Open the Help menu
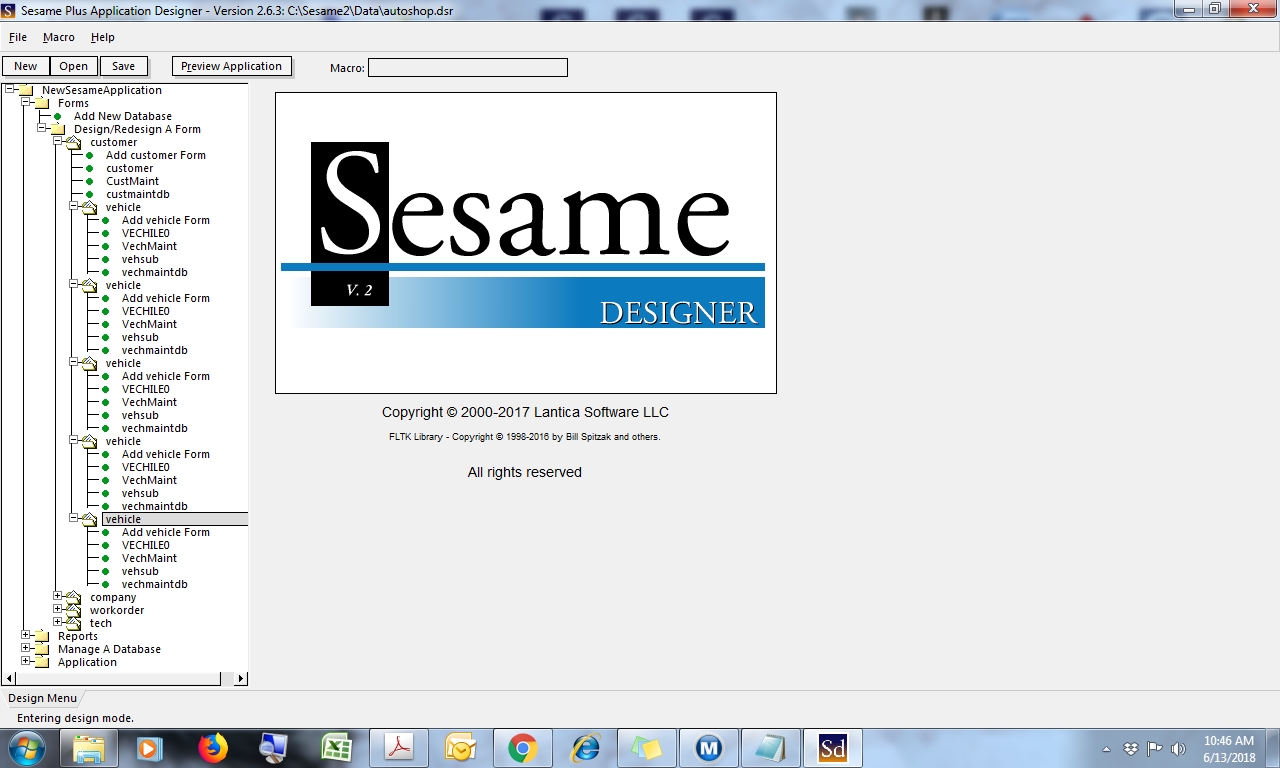1280x768 pixels. (103, 37)
